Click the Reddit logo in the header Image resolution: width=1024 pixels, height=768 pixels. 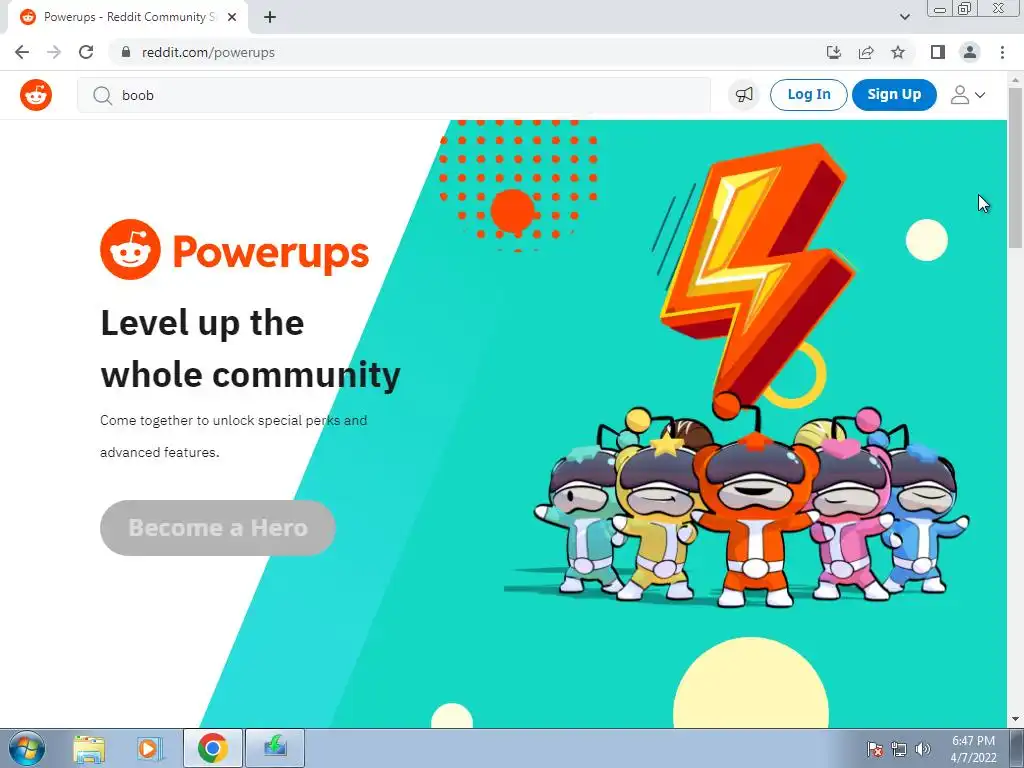(36, 95)
